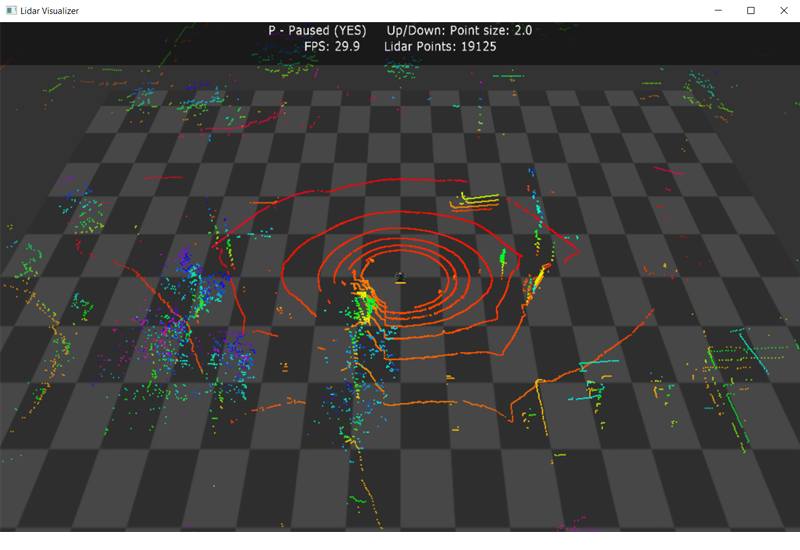Minimize the Lidar Visualizer window

coord(718,10)
